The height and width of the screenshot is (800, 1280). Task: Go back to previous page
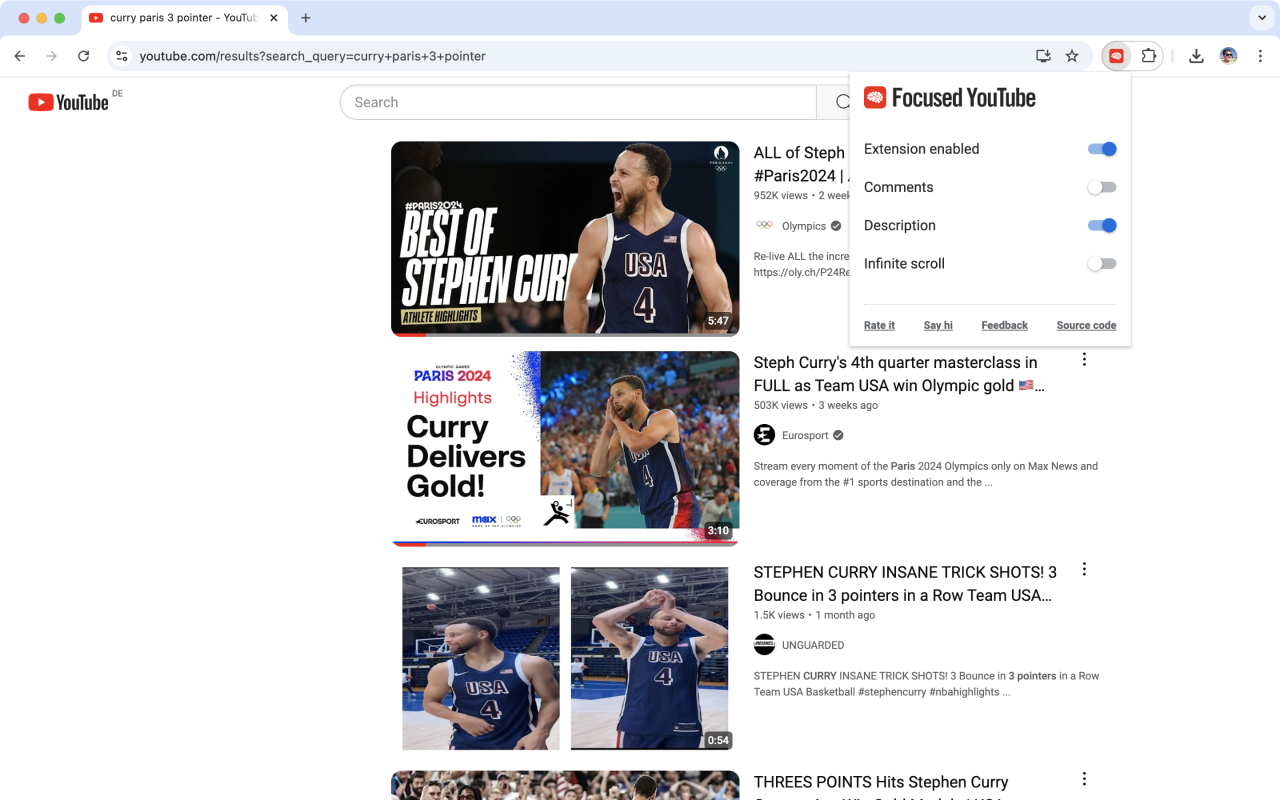(x=20, y=56)
